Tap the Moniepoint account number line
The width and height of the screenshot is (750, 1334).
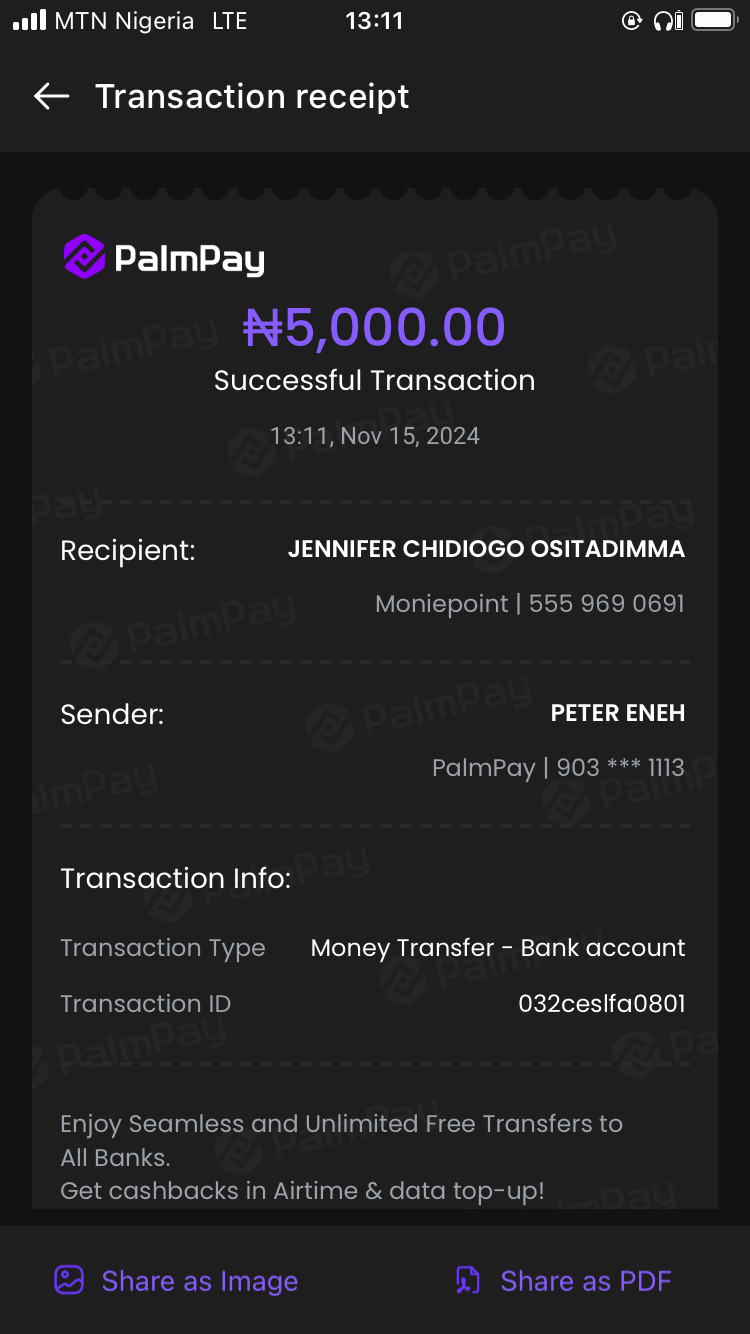tap(530, 604)
